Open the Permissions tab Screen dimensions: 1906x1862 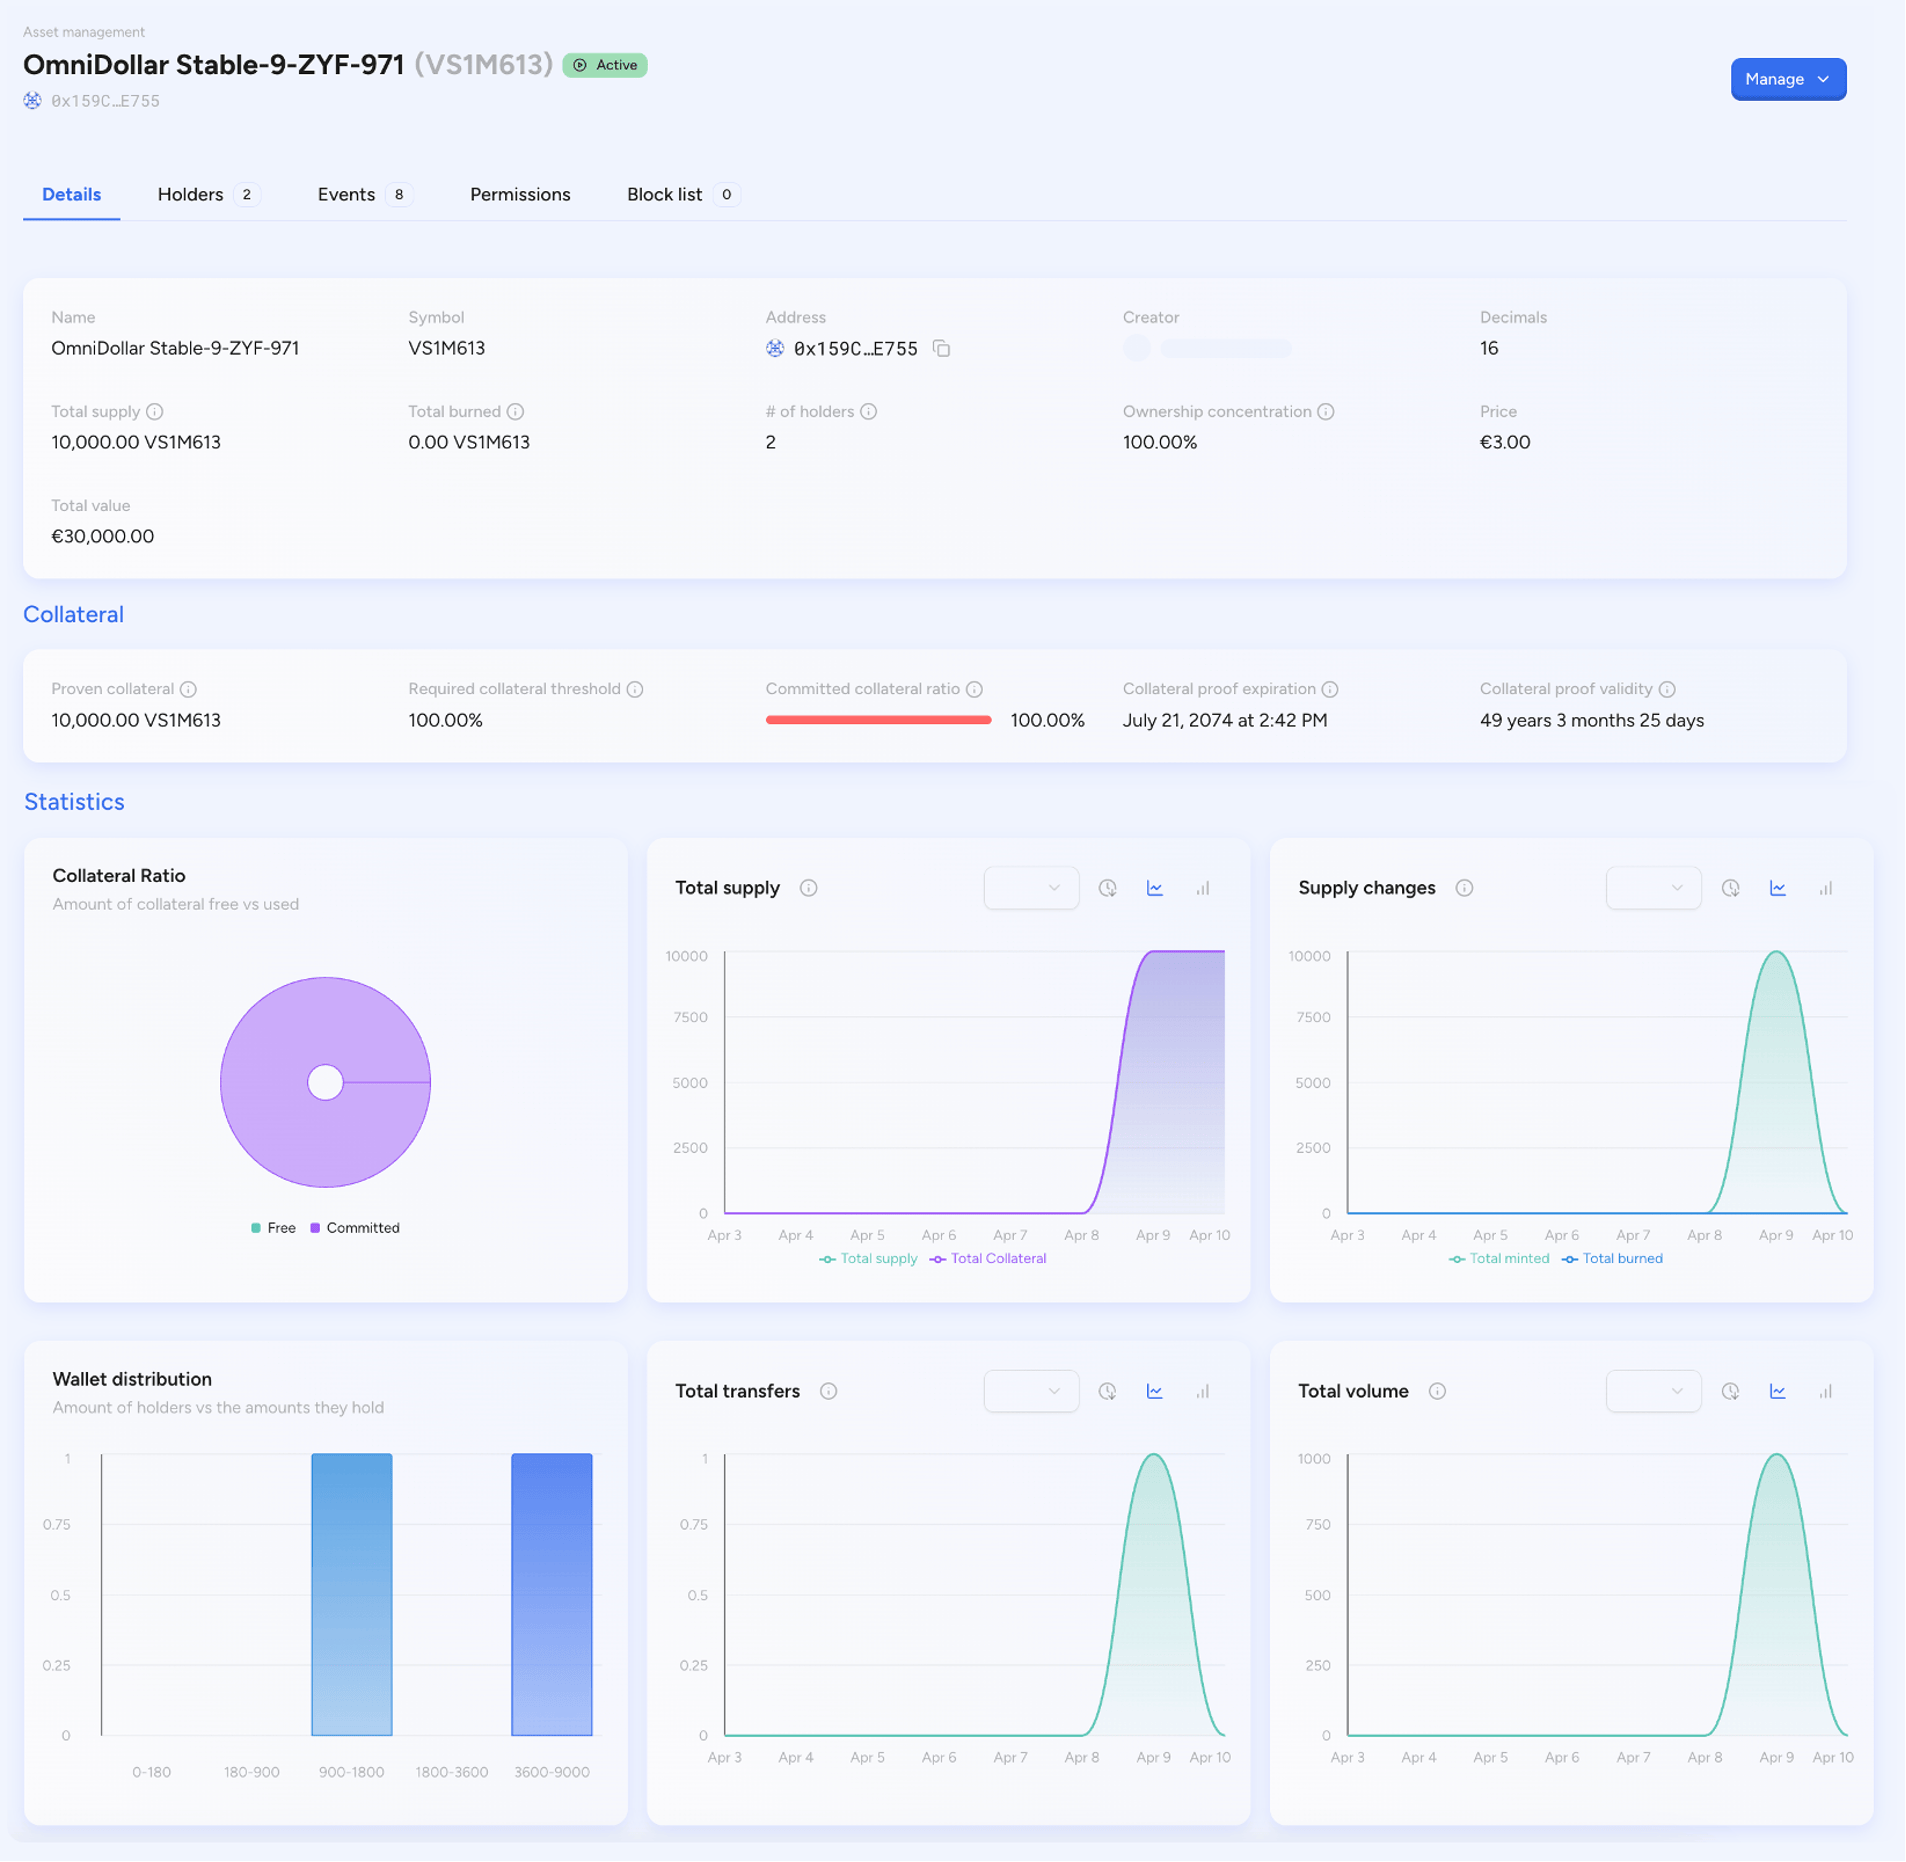click(520, 194)
